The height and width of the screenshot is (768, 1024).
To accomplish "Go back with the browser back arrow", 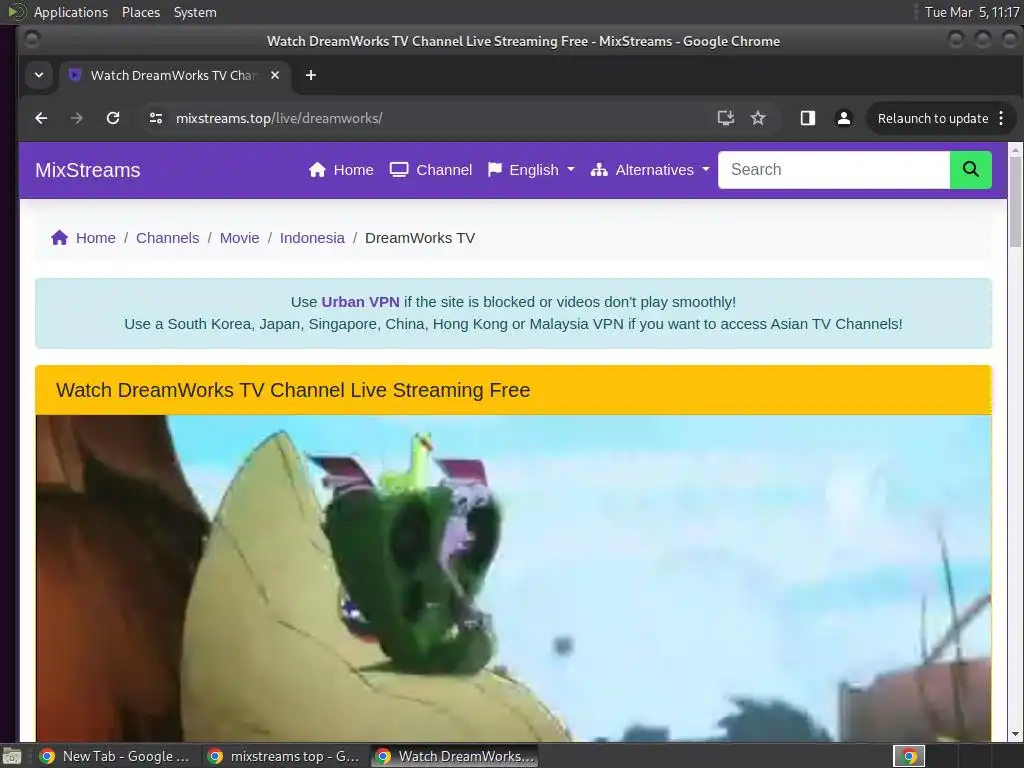I will (41, 118).
